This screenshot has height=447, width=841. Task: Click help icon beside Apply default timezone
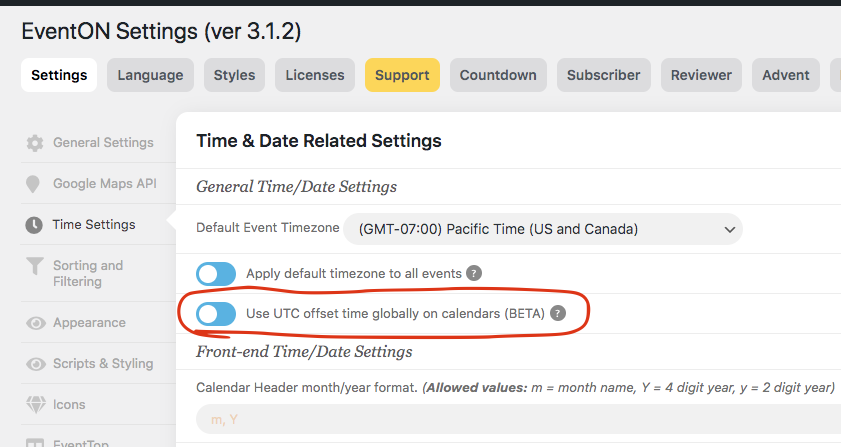[474, 273]
